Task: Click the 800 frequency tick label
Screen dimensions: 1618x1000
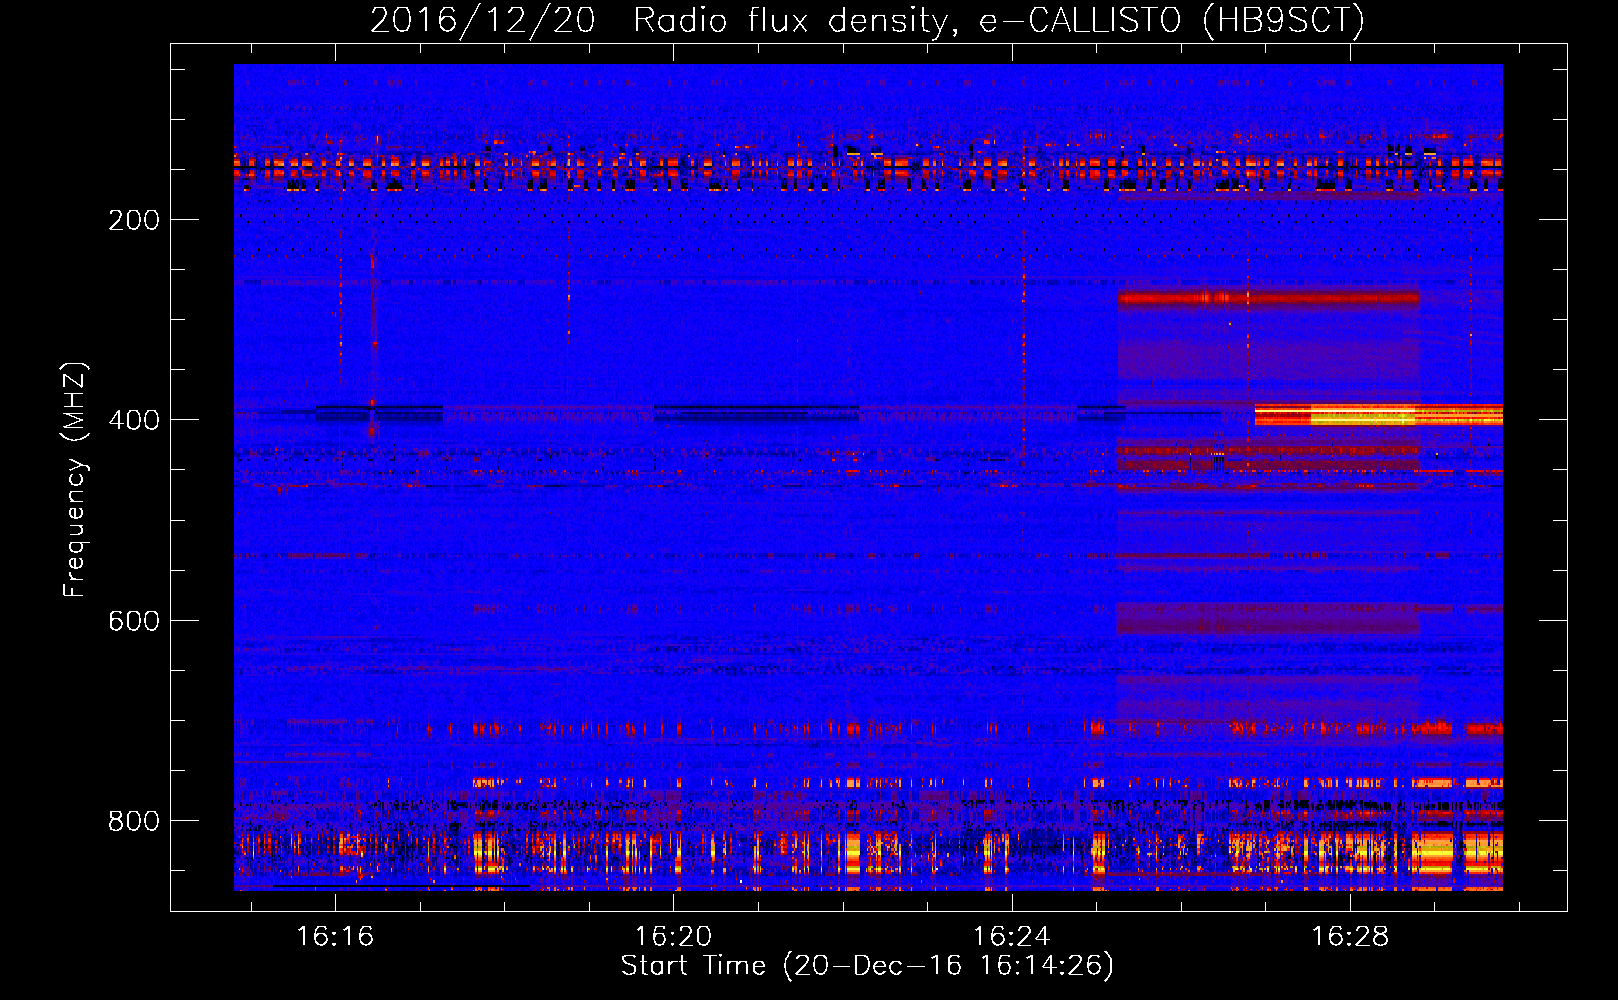Action: tap(134, 821)
